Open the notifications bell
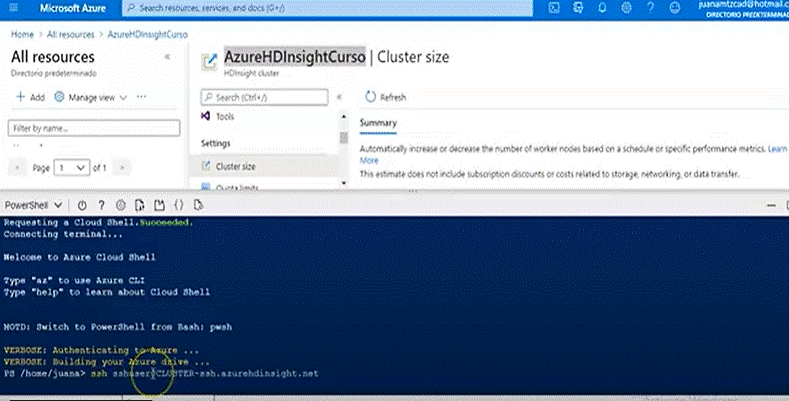789x401 pixels. pos(602,8)
